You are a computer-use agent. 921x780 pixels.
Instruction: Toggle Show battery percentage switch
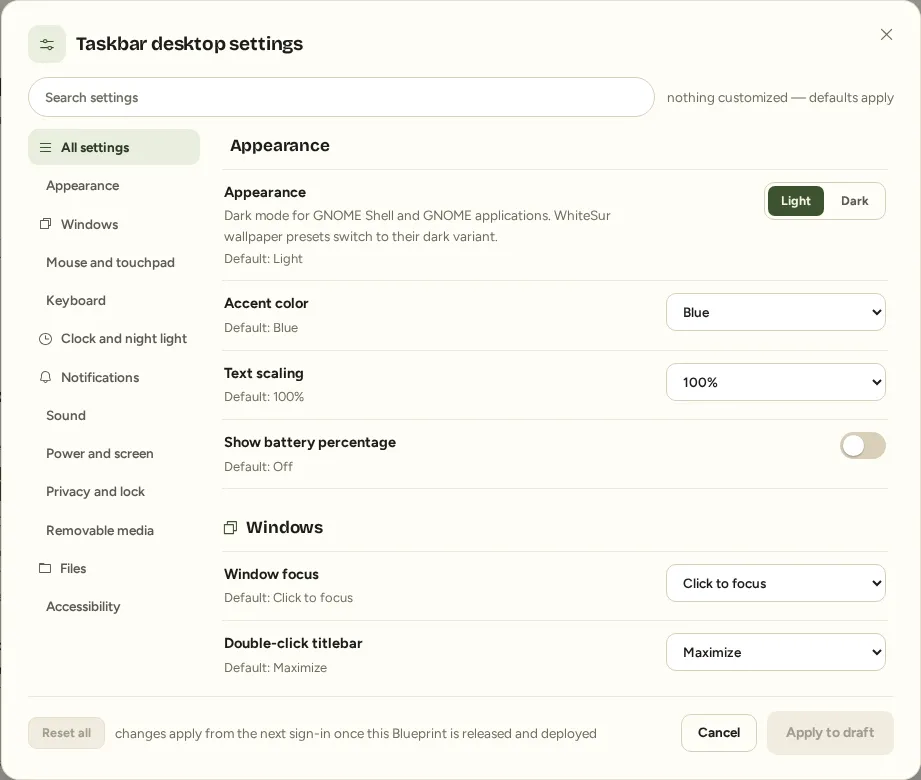tap(862, 446)
